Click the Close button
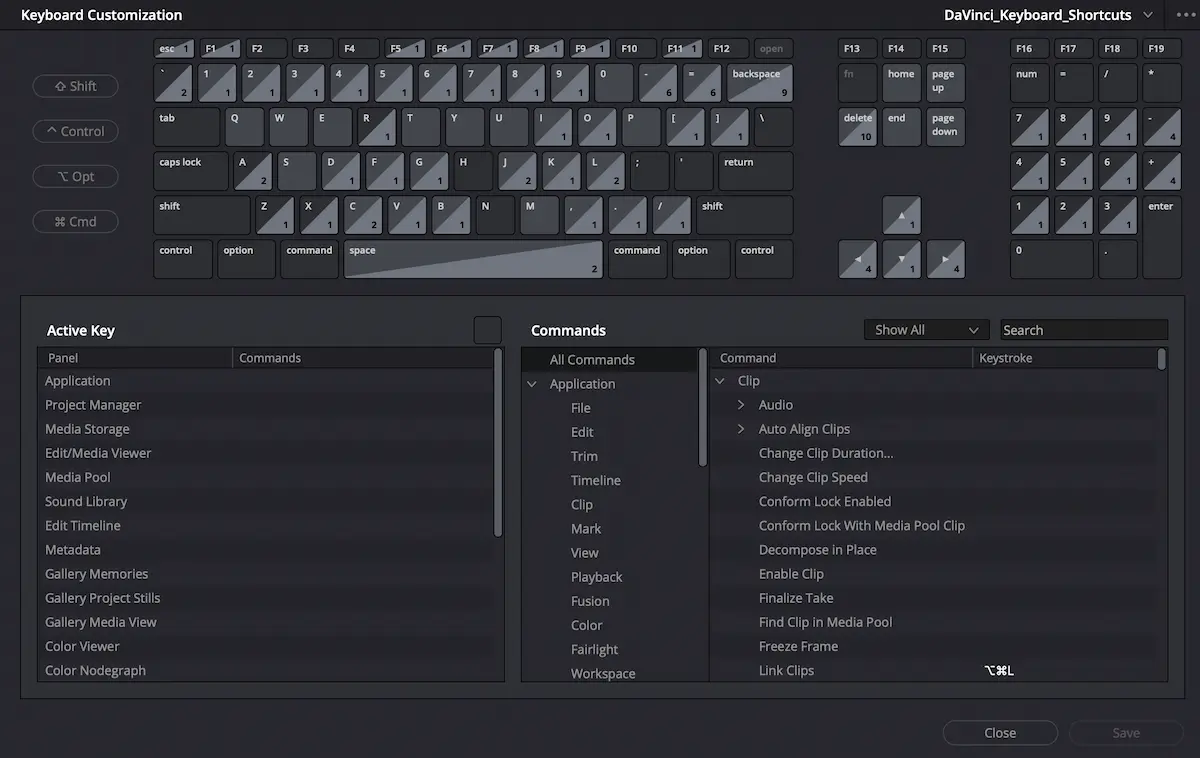1200x758 pixels. (999, 732)
